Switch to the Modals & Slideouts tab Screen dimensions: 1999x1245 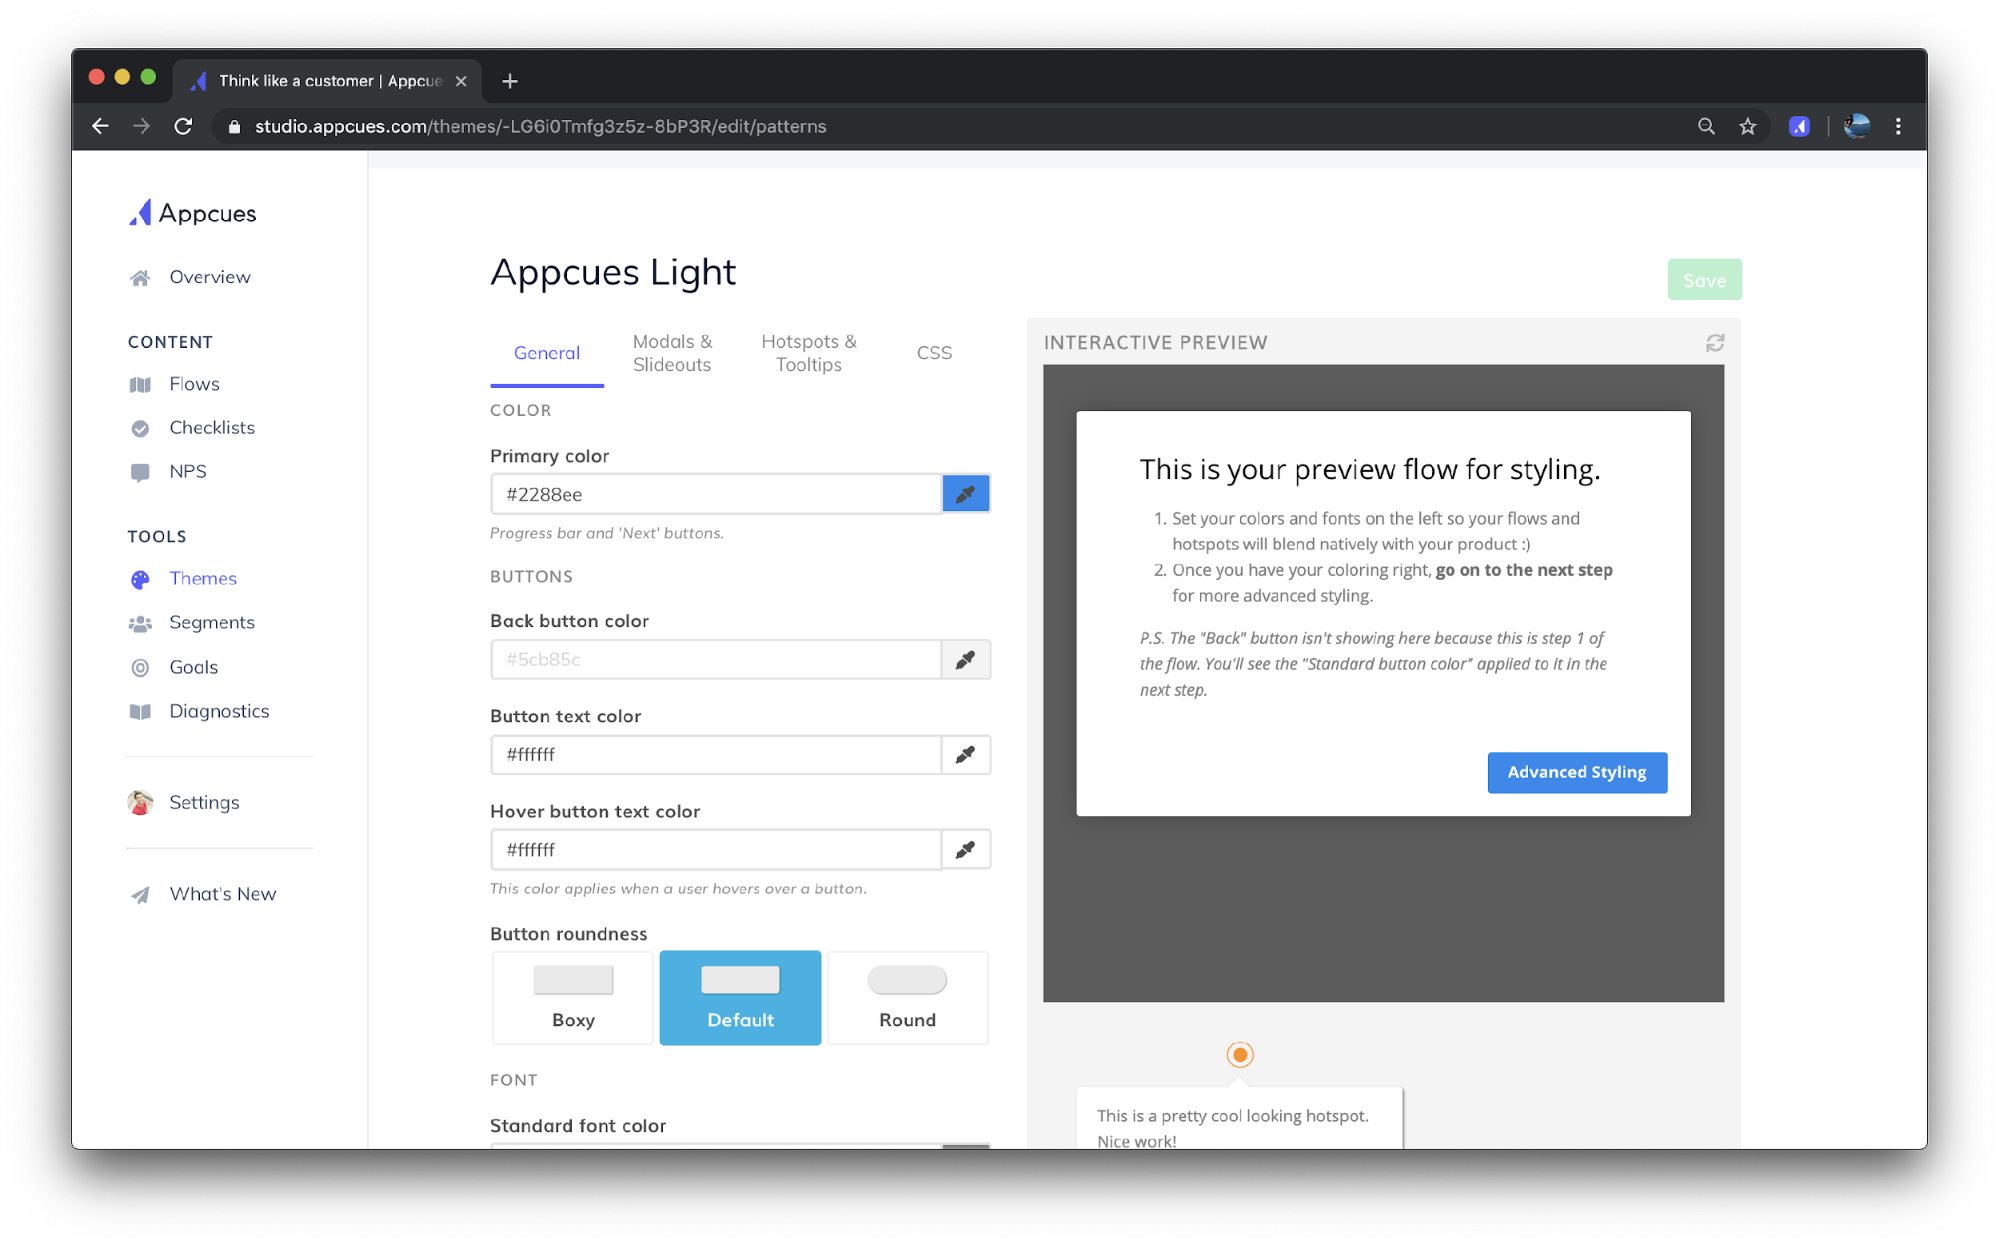[672, 353]
